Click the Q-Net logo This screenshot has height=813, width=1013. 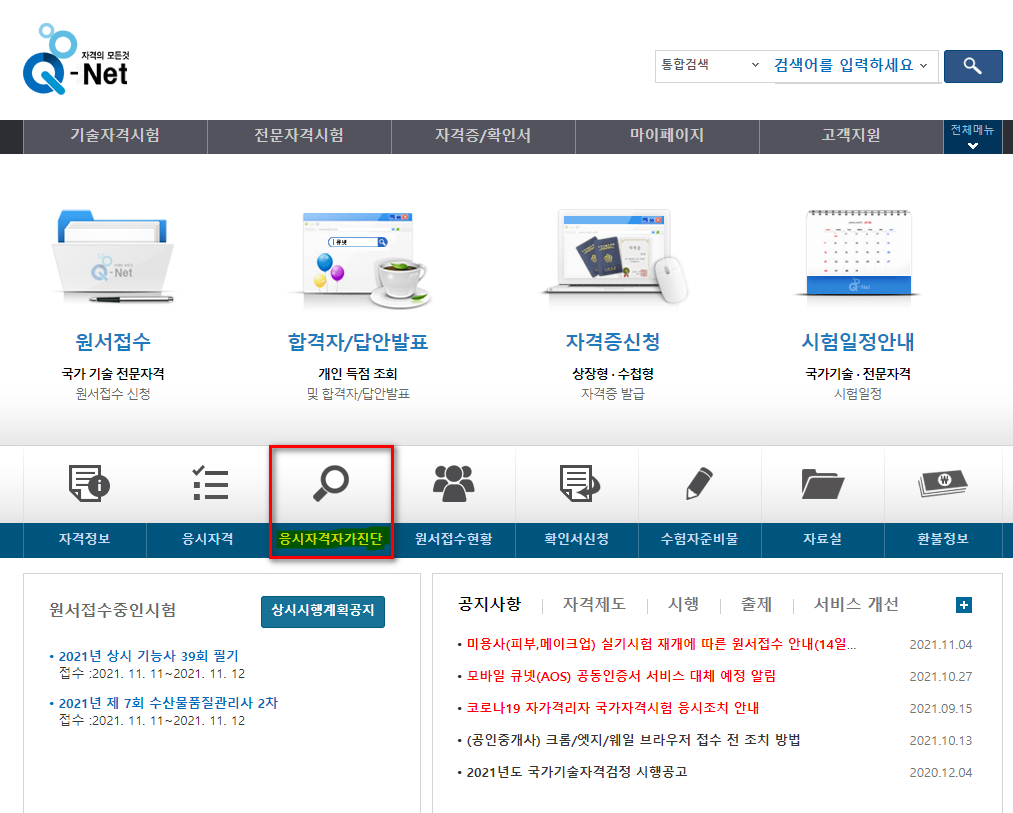[x=76, y=59]
